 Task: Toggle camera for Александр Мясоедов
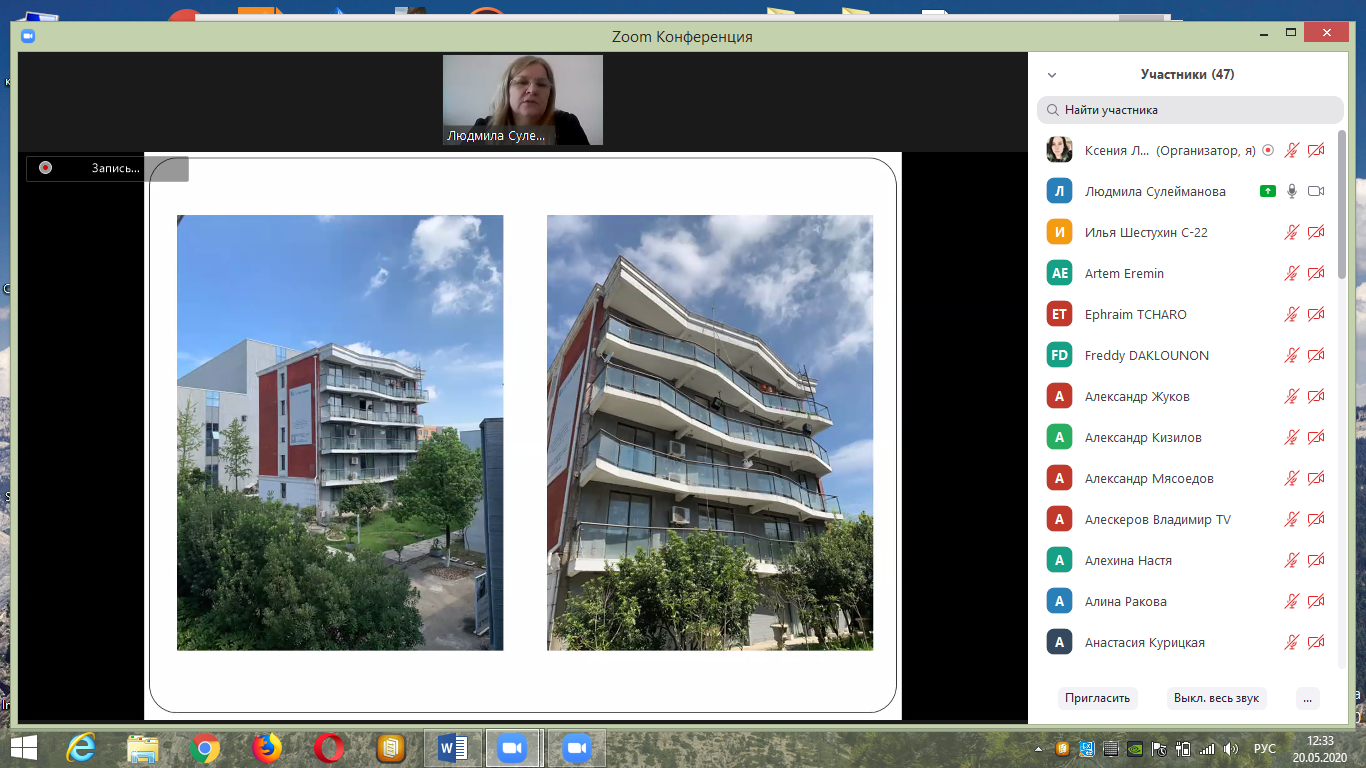1316,478
